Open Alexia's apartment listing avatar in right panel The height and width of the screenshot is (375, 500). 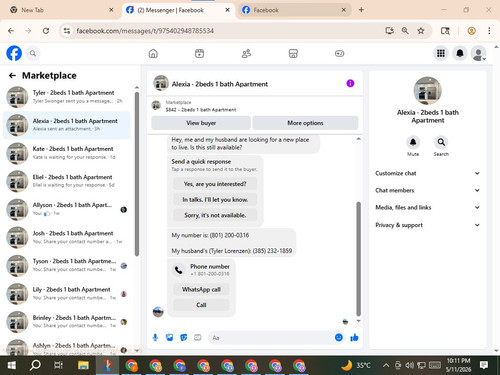427,91
